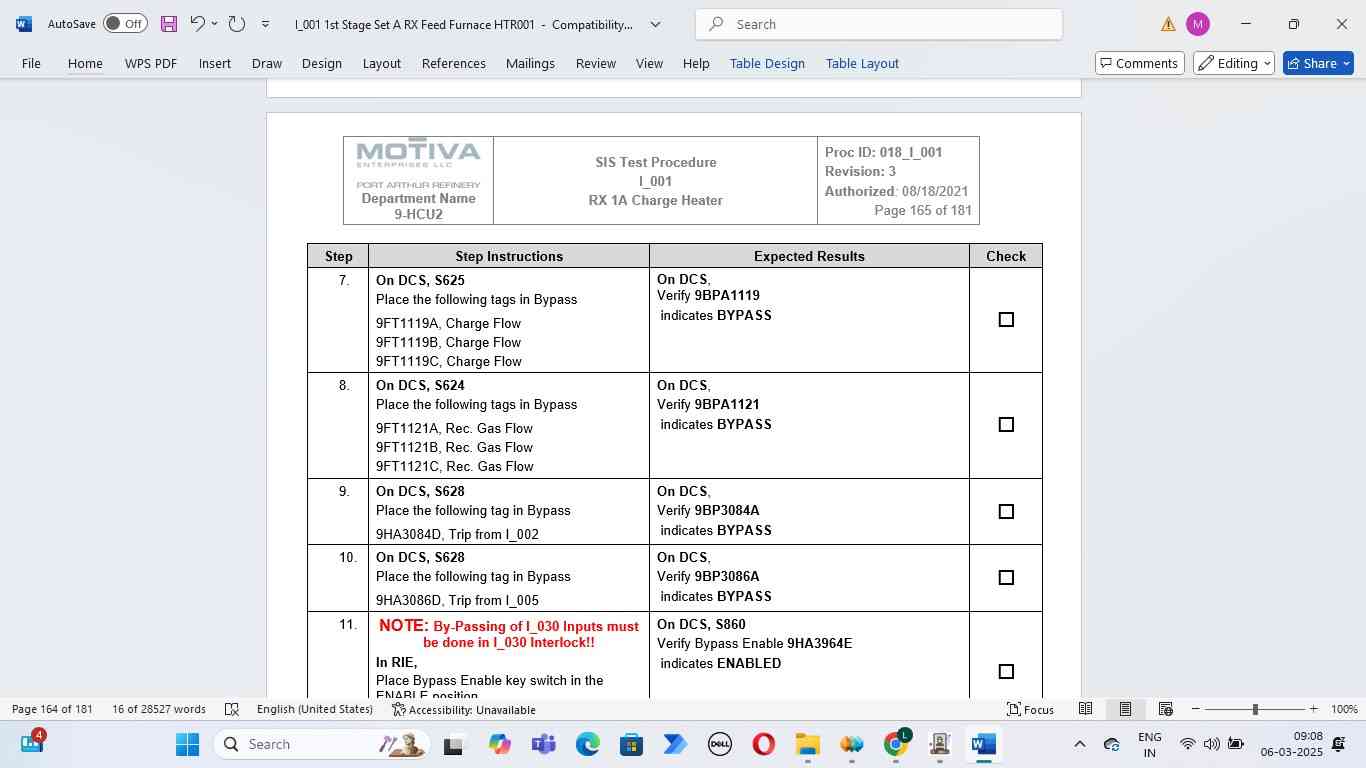Open the References tab
This screenshot has height=768, width=1366.
[x=454, y=63]
